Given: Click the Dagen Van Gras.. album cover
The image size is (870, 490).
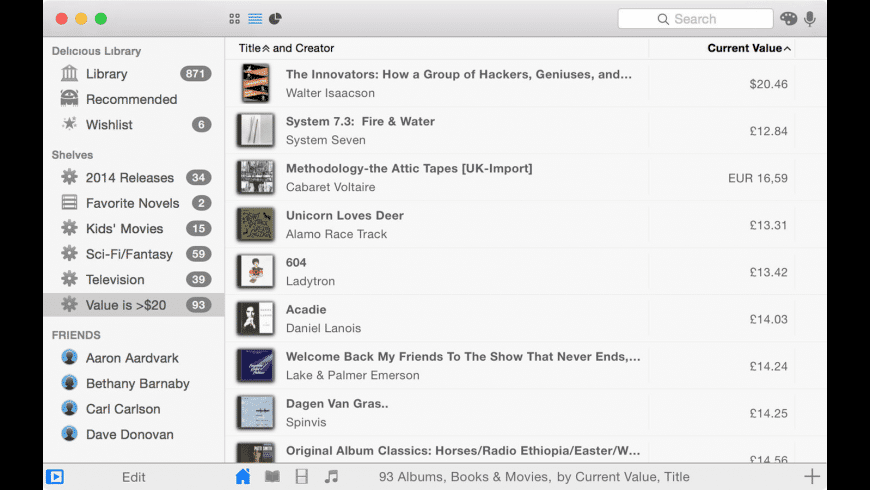Looking at the screenshot, I should point(256,413).
